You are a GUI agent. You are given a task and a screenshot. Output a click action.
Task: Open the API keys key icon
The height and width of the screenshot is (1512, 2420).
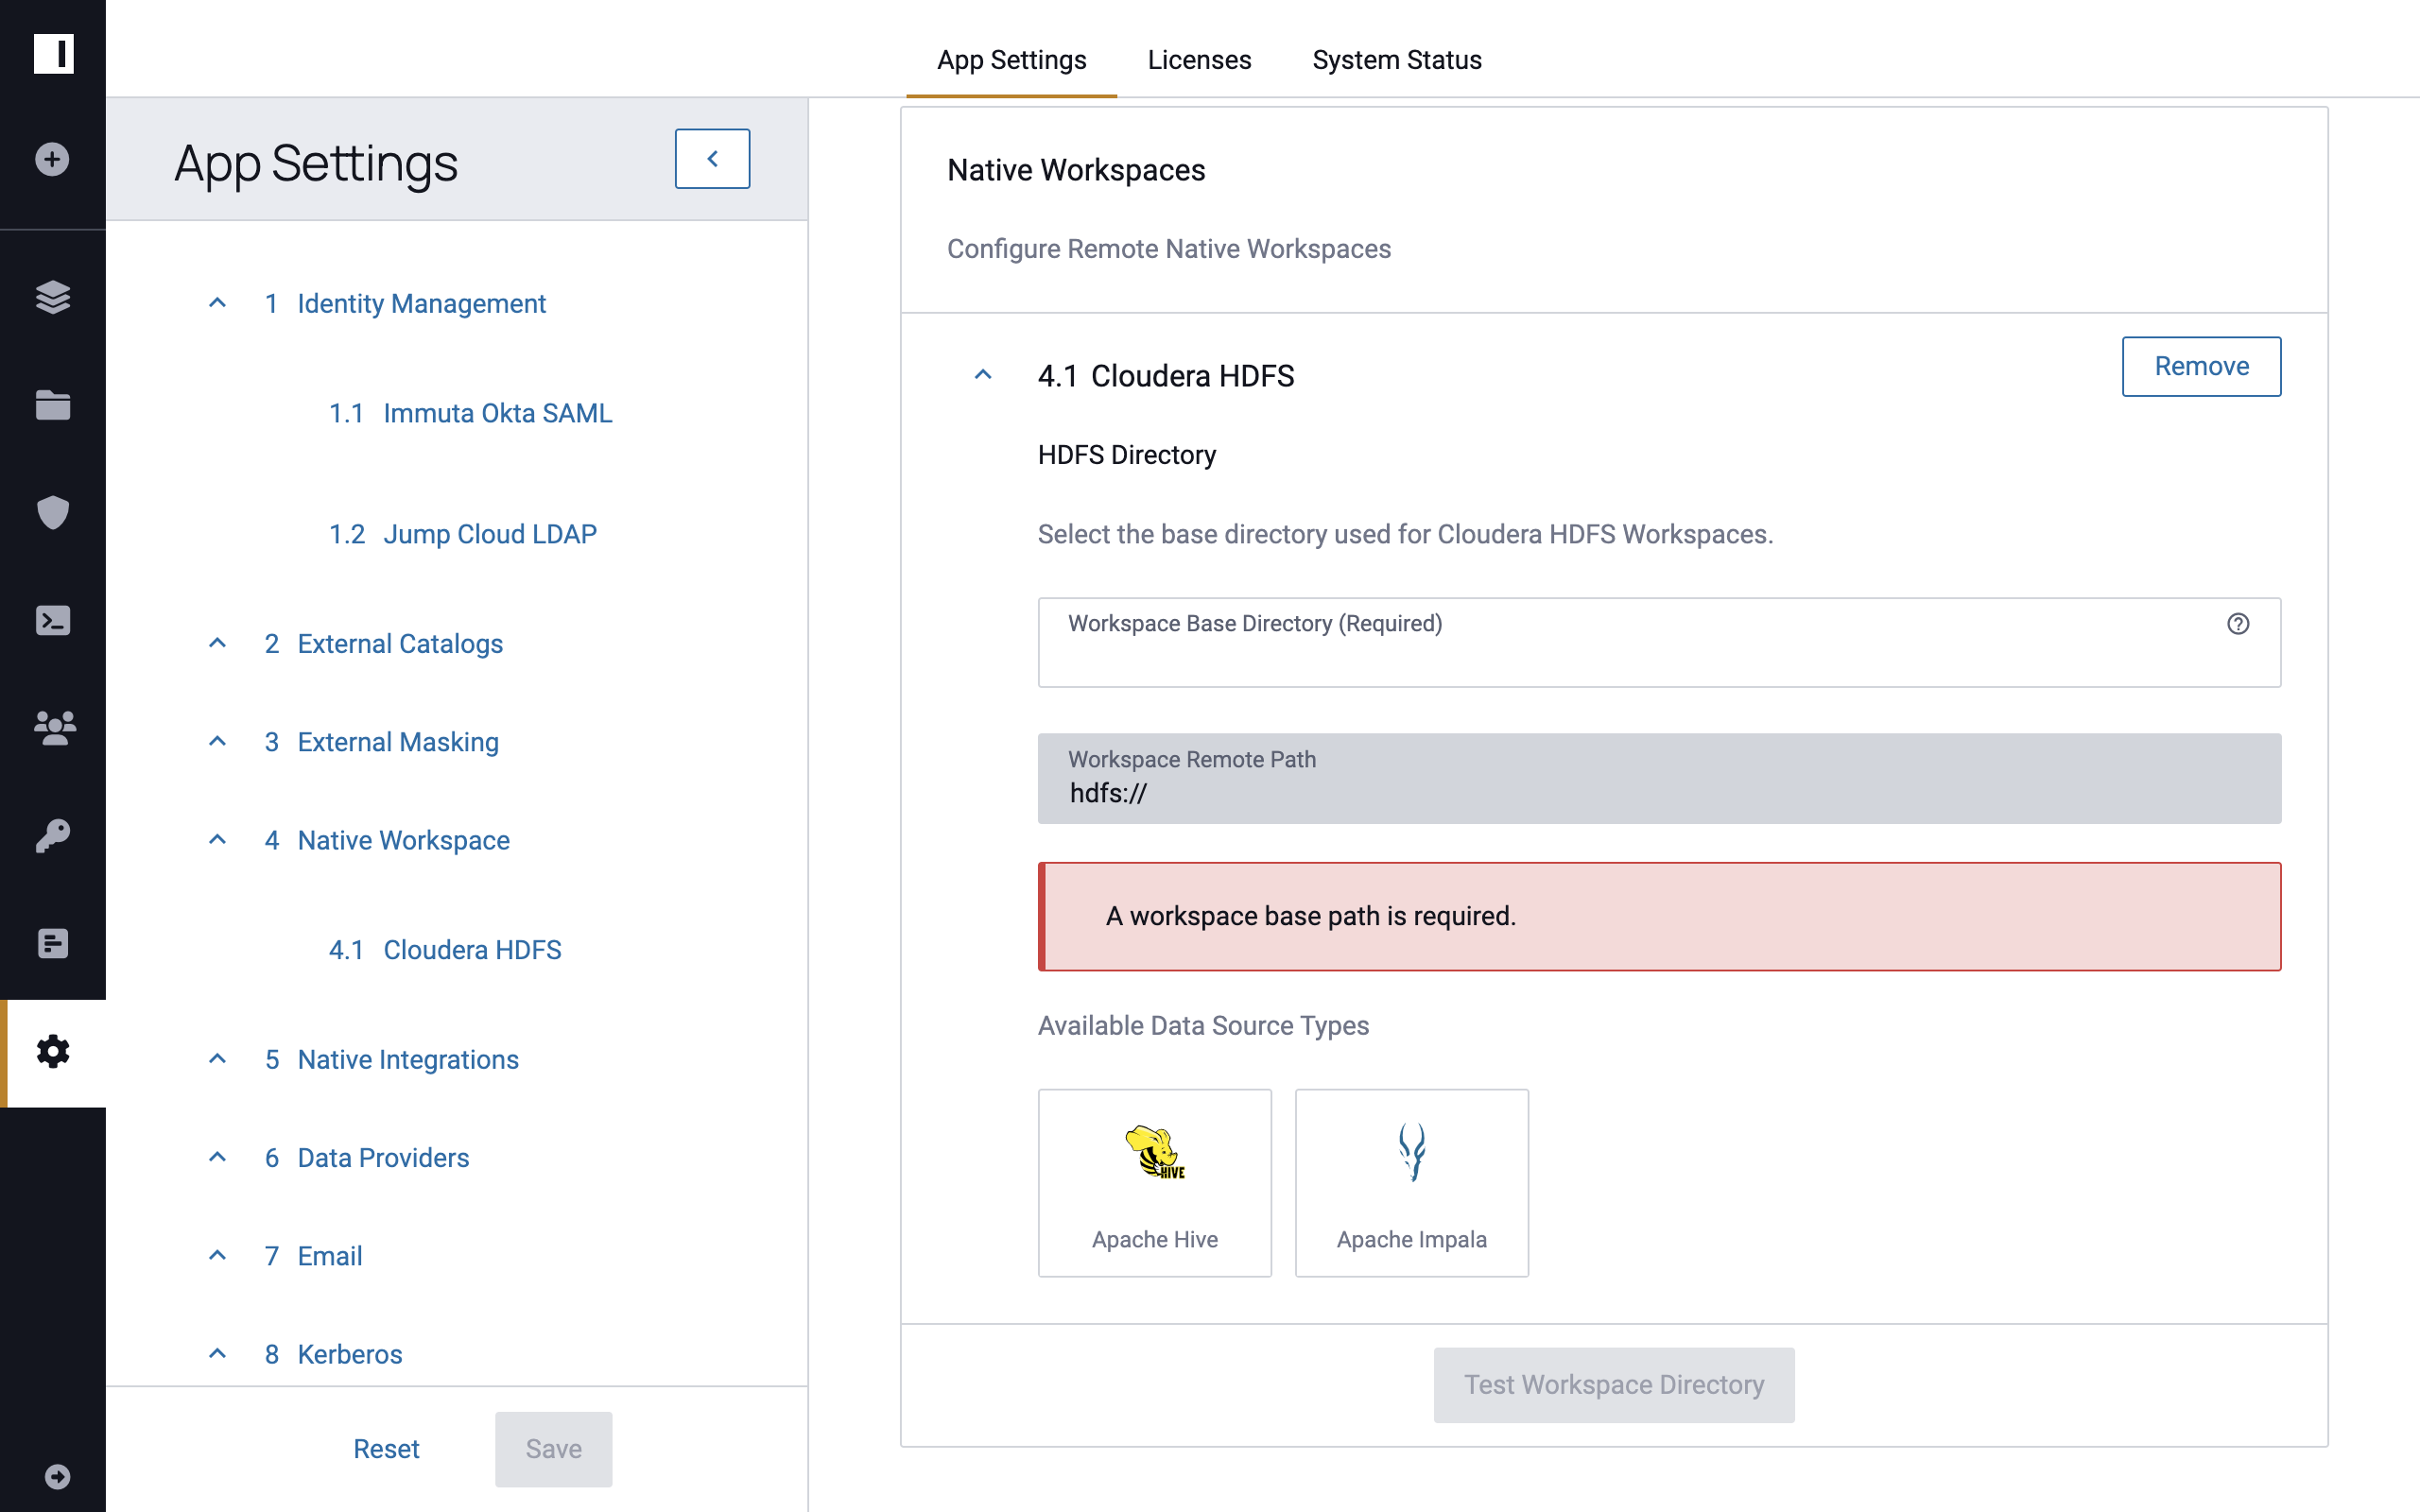tap(53, 835)
